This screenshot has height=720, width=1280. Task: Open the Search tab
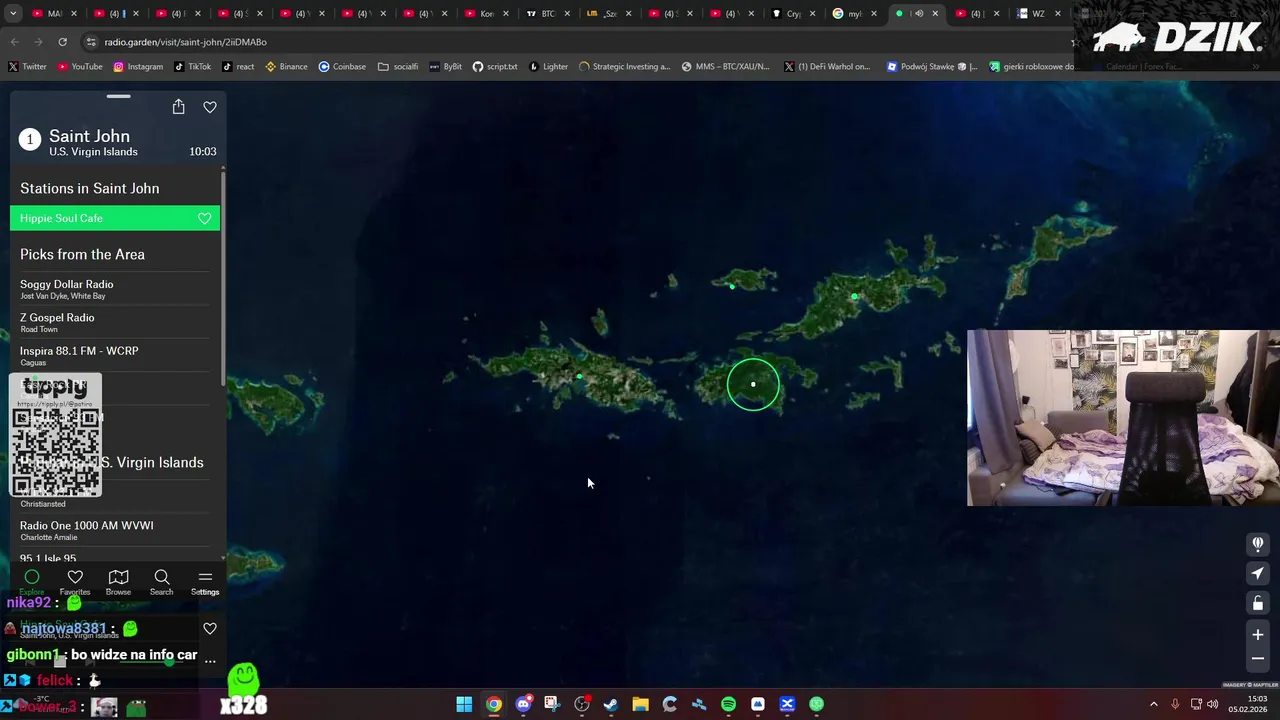click(x=161, y=582)
